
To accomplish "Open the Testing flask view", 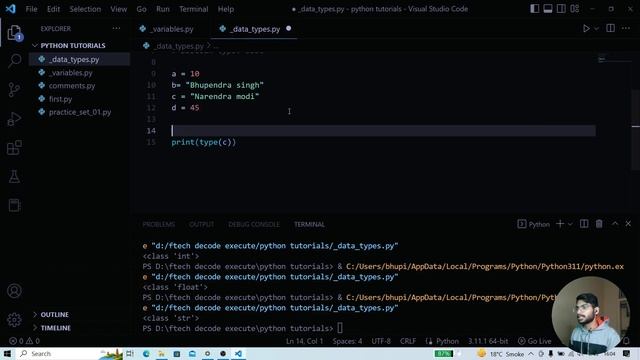I will [x=14, y=177].
